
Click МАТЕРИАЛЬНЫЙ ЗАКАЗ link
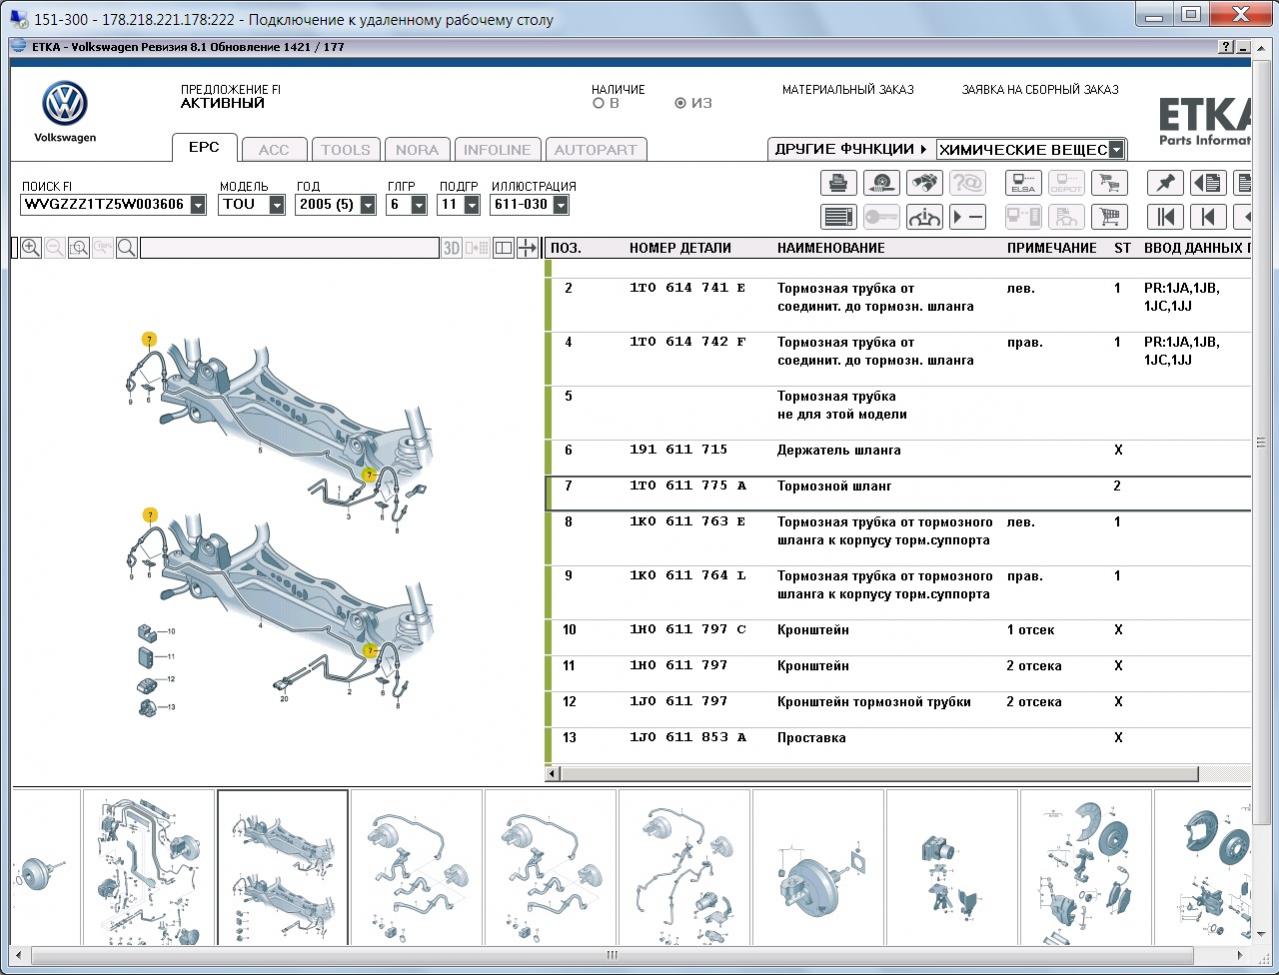point(848,90)
